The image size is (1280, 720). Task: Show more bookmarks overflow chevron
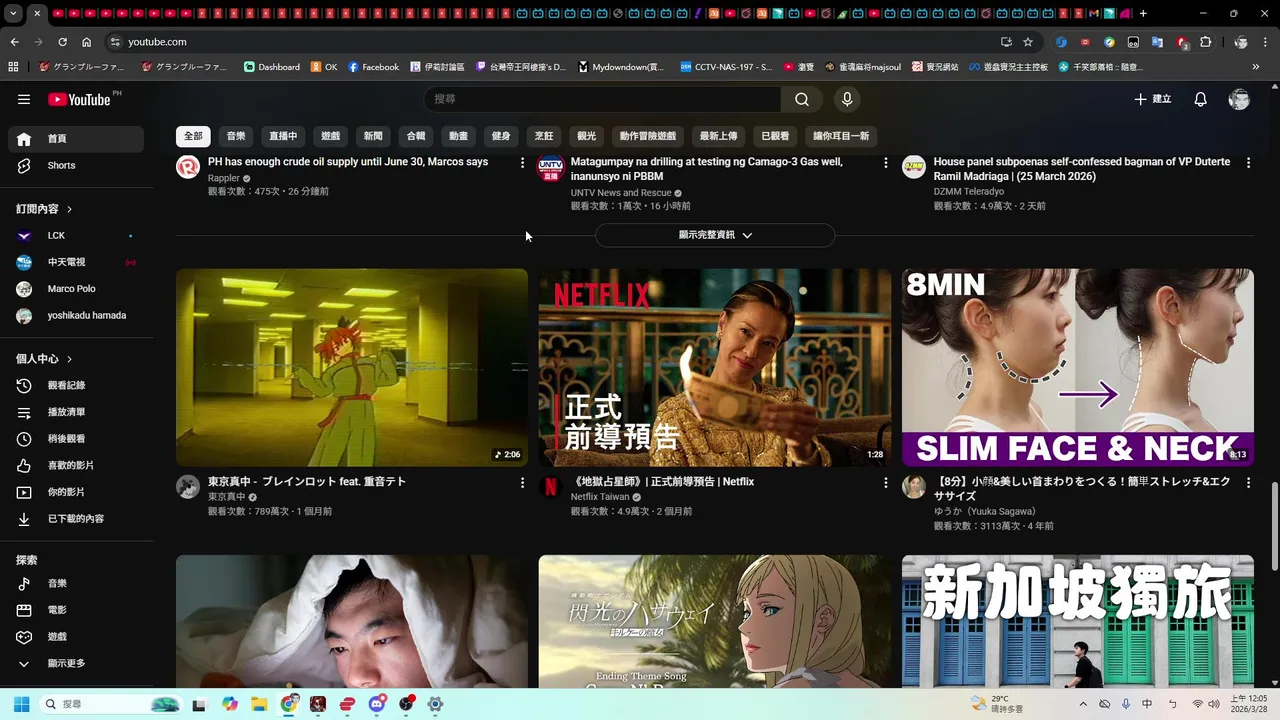coord(1256,67)
